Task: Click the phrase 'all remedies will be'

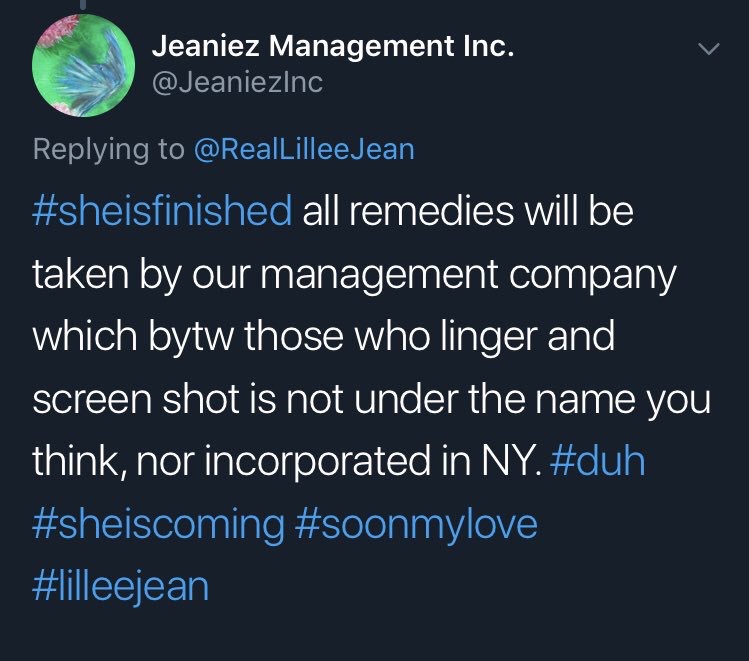Action: (x=468, y=210)
